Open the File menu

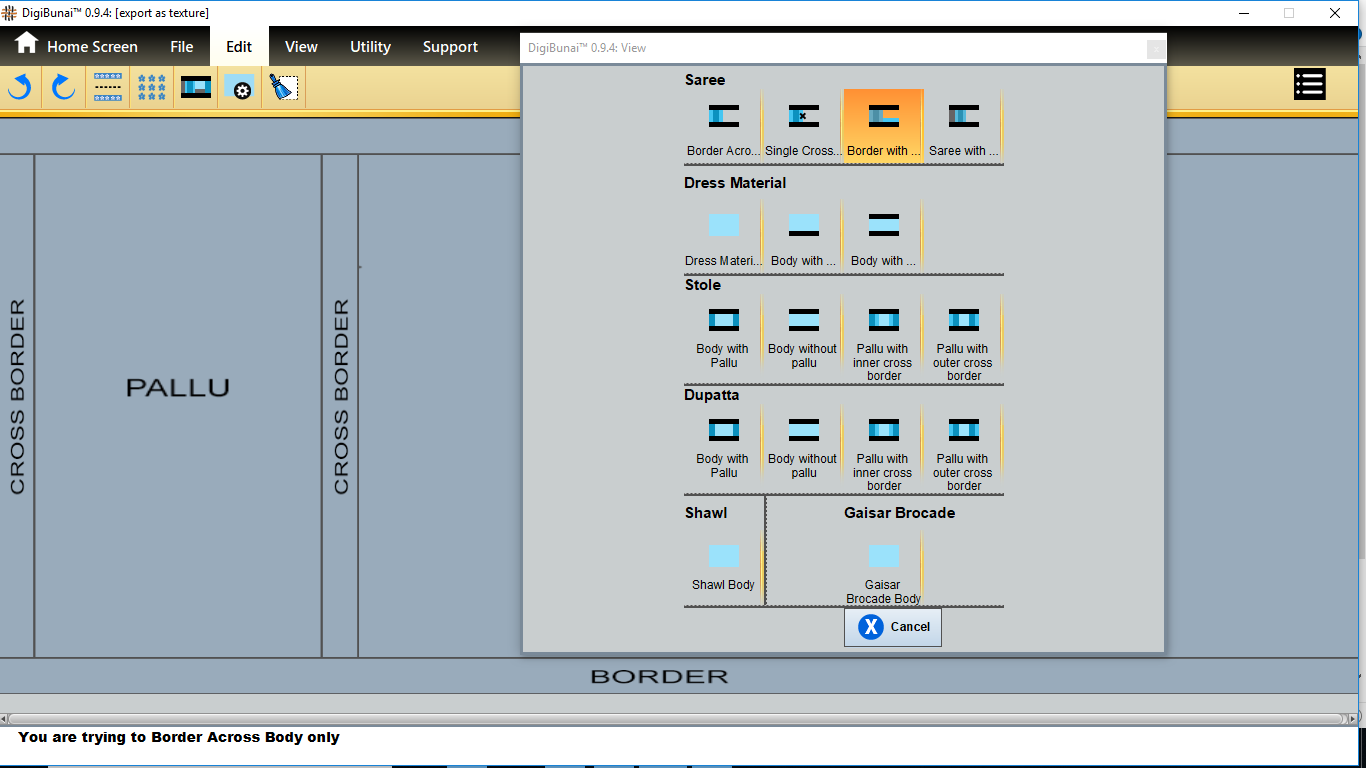click(182, 47)
